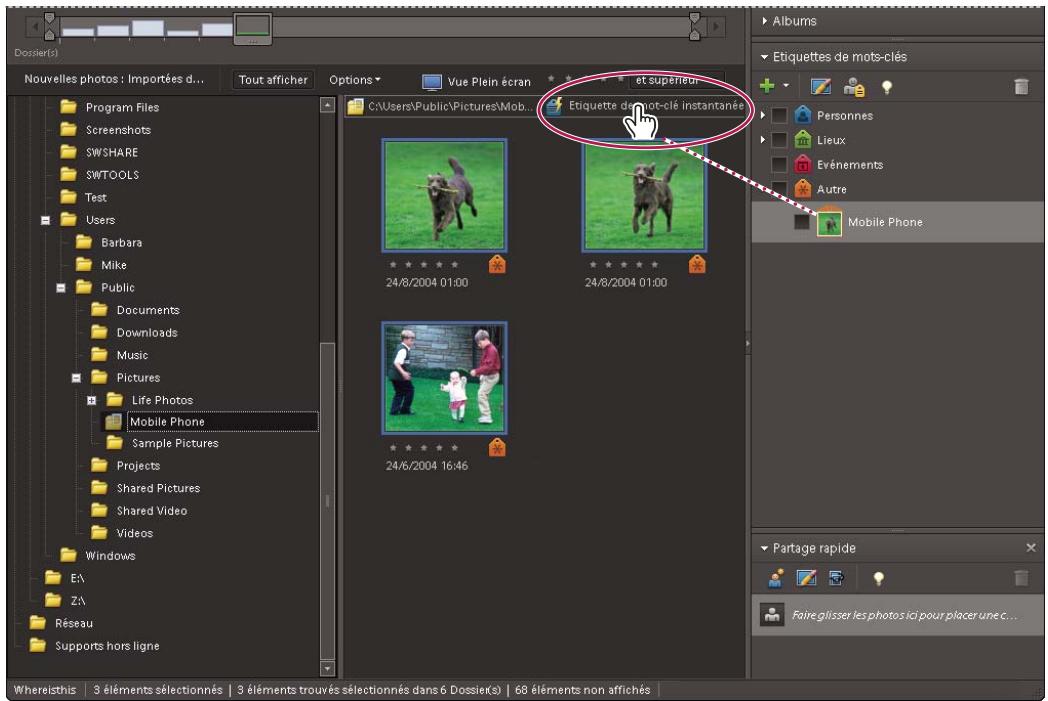Check the Personnes keyword tag checkbox
Image resolution: width=1048 pixels, height=701 pixels.
779,116
